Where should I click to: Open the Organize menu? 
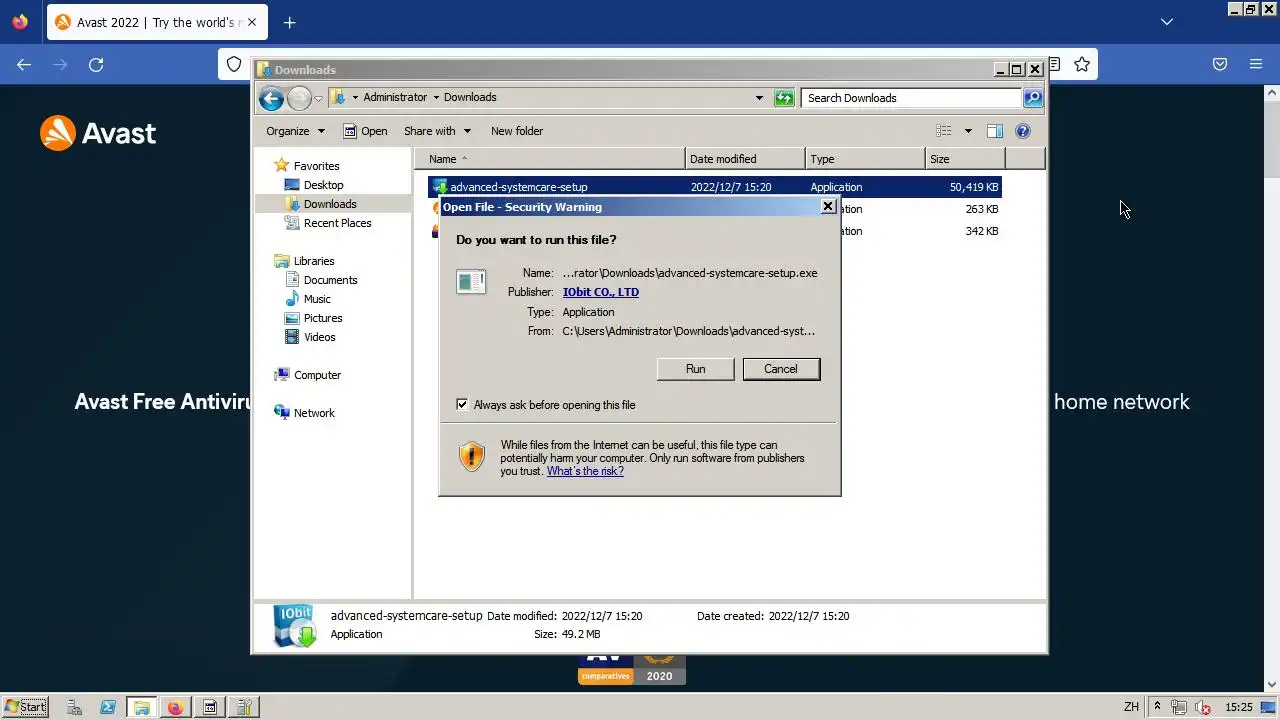pyautogui.click(x=295, y=131)
